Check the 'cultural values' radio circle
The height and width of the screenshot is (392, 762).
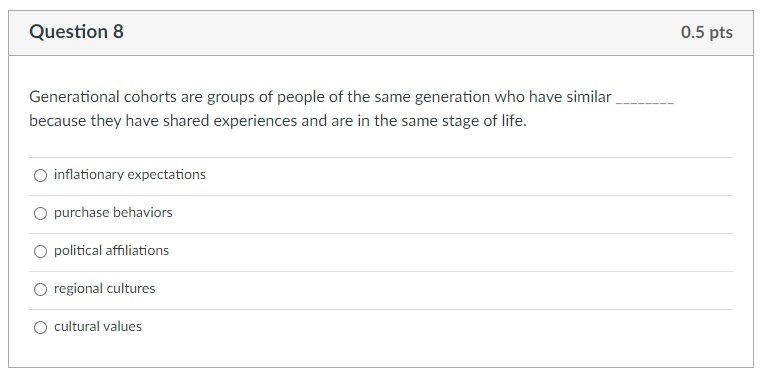click(40, 327)
